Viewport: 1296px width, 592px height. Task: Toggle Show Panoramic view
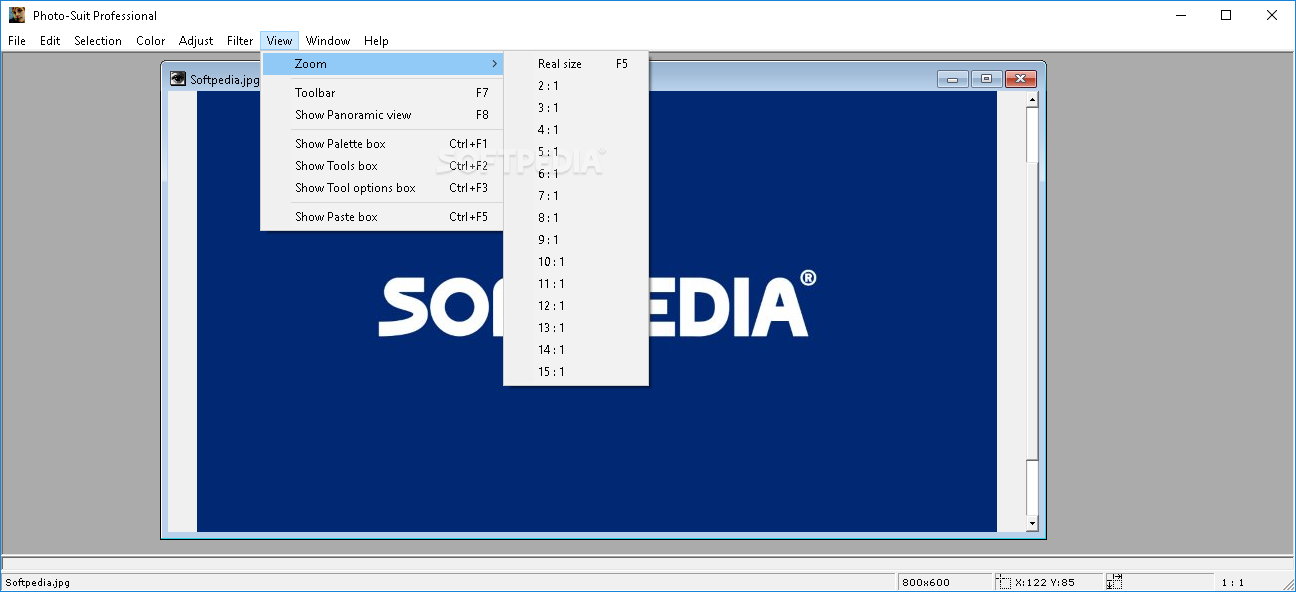[x=382, y=115]
